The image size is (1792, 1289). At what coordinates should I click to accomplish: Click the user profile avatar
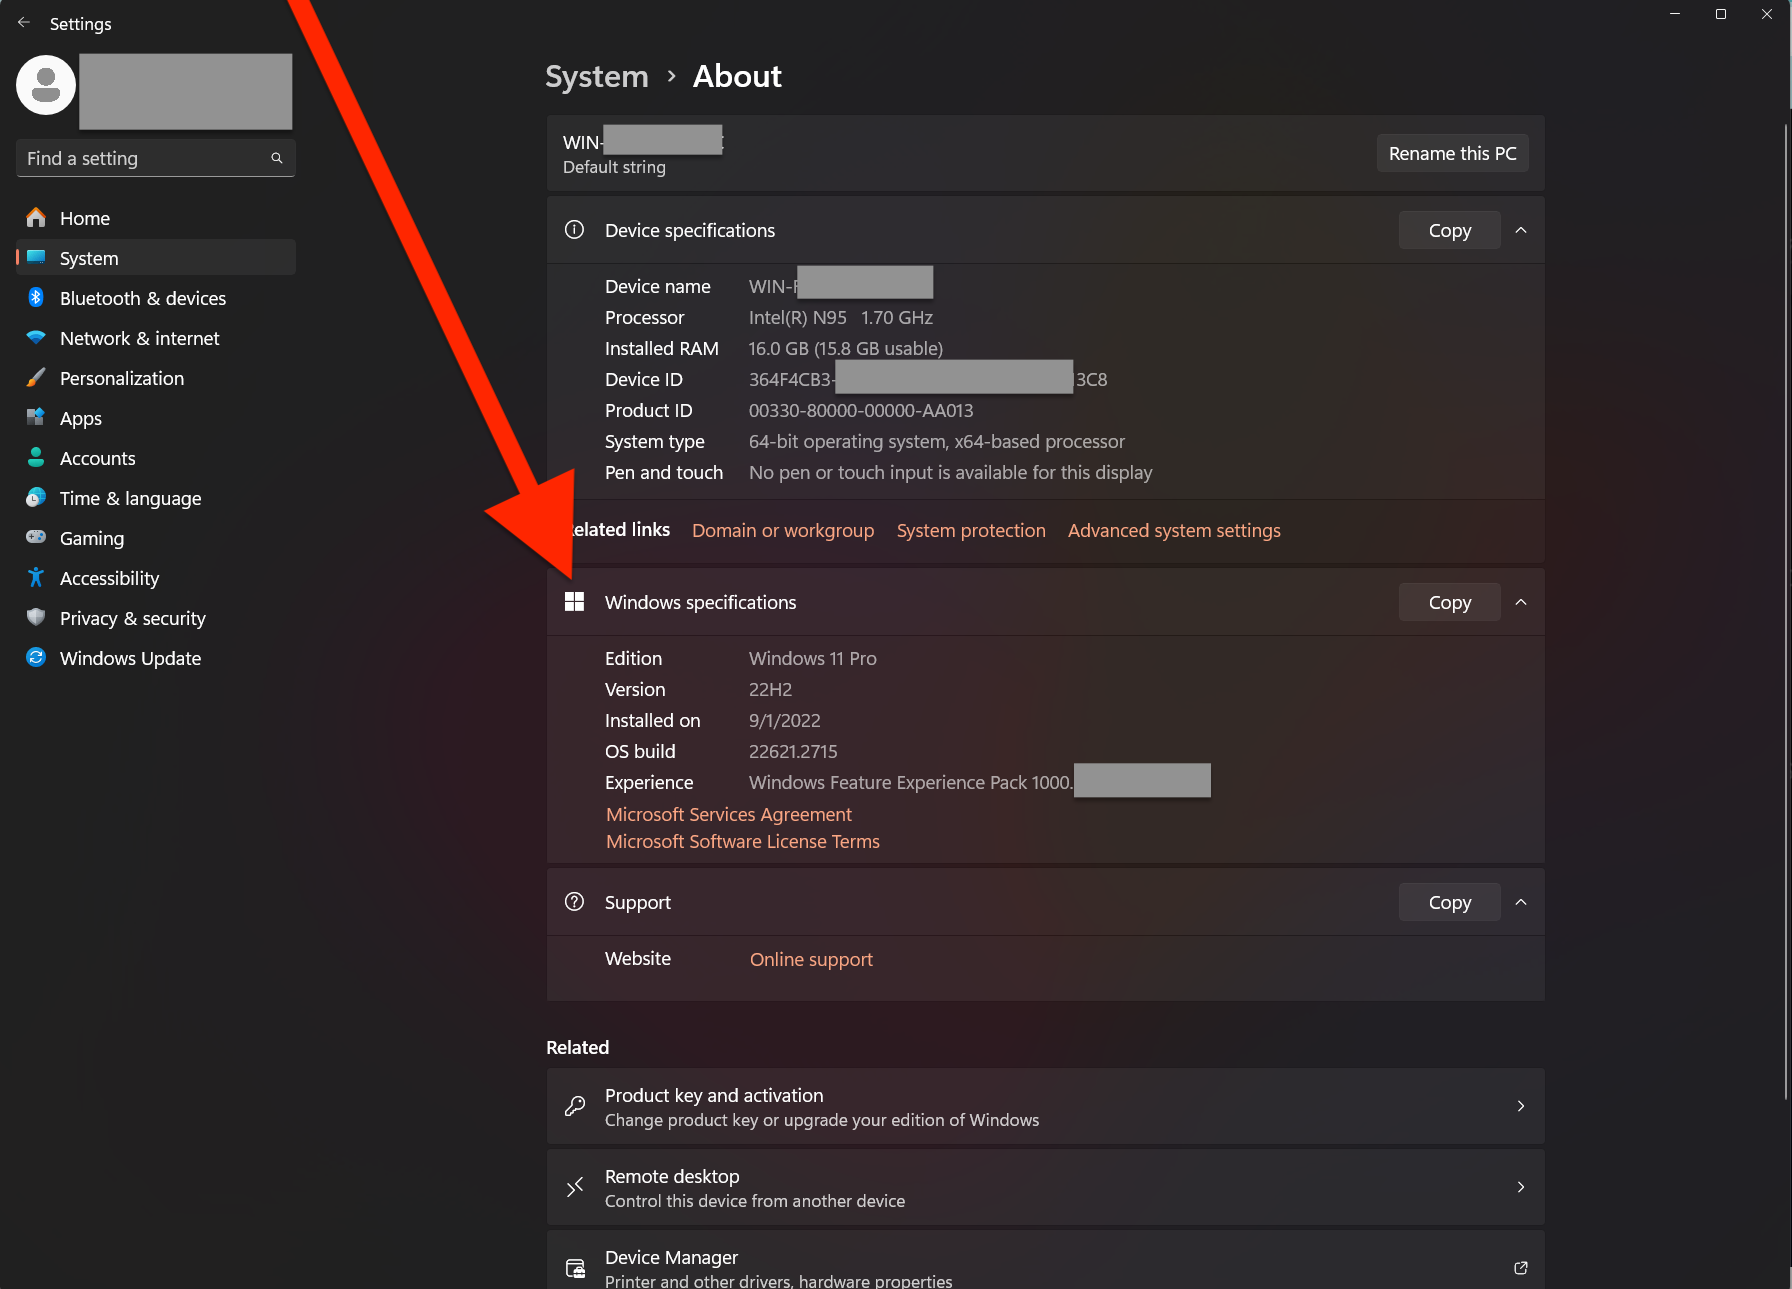(45, 86)
